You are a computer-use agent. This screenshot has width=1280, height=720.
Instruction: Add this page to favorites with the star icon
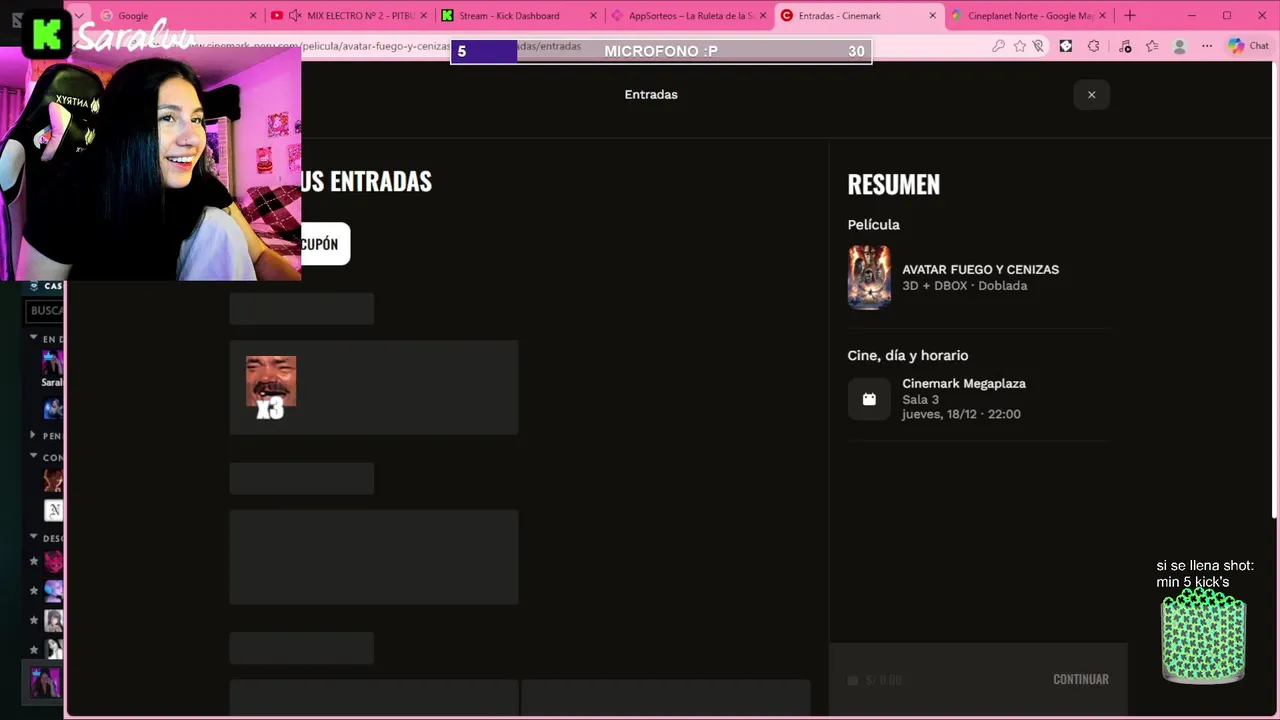tap(1019, 46)
